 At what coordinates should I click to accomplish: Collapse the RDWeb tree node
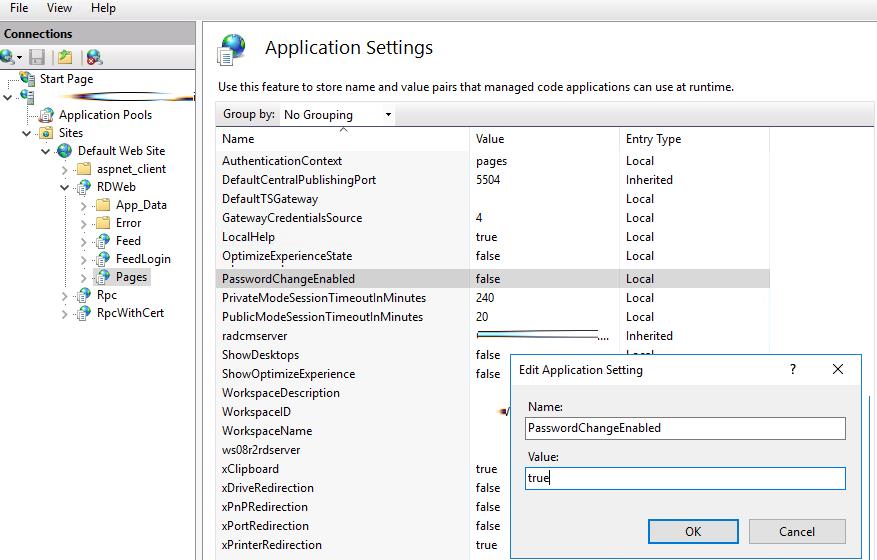65,187
